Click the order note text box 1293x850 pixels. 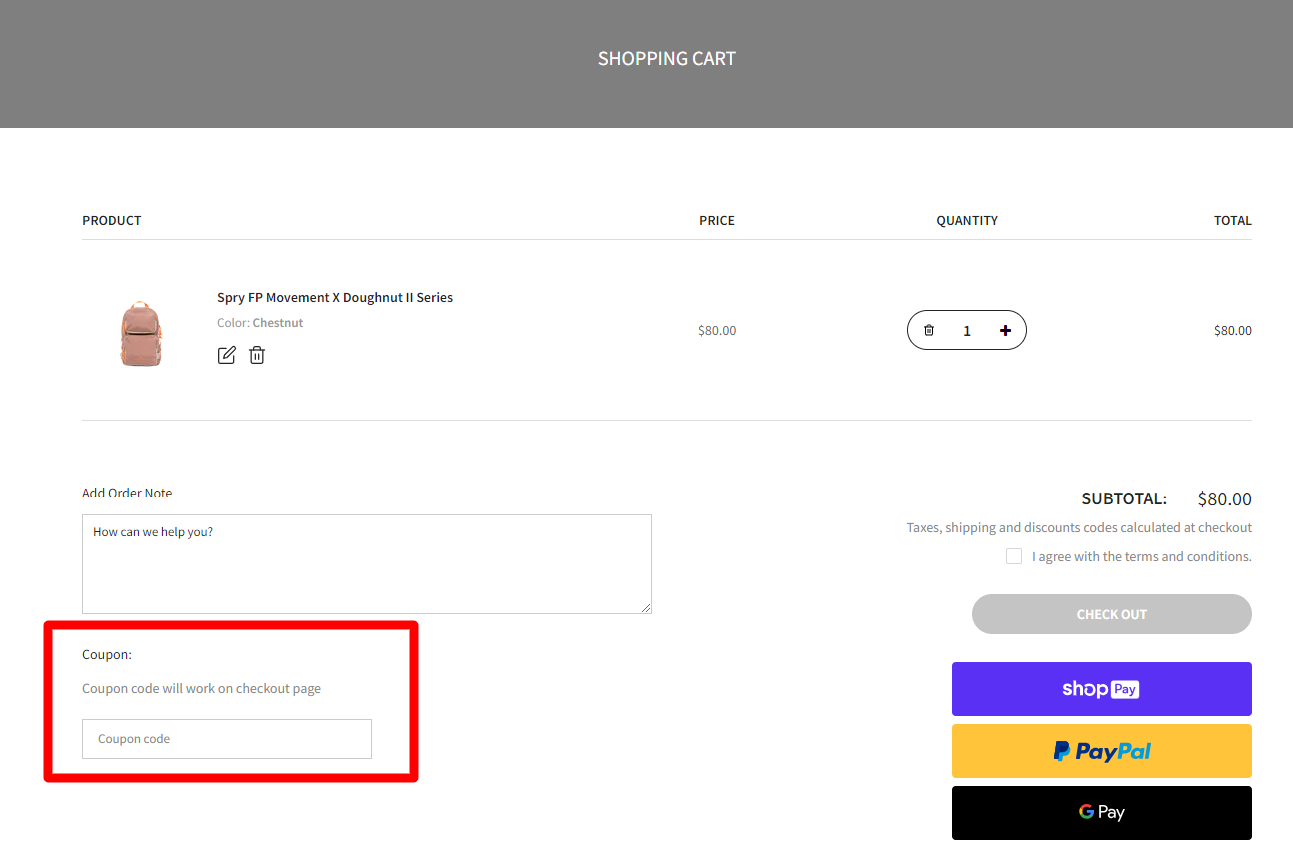click(367, 563)
